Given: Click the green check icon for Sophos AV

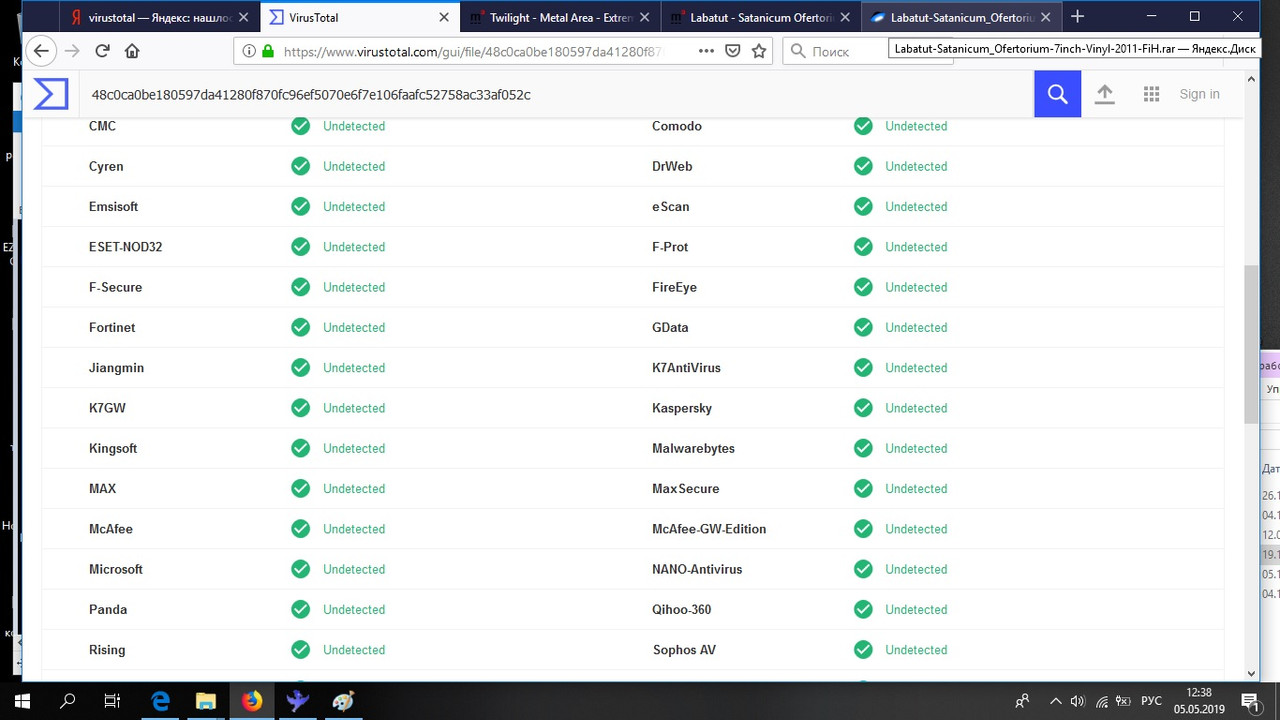Looking at the screenshot, I should coord(863,650).
